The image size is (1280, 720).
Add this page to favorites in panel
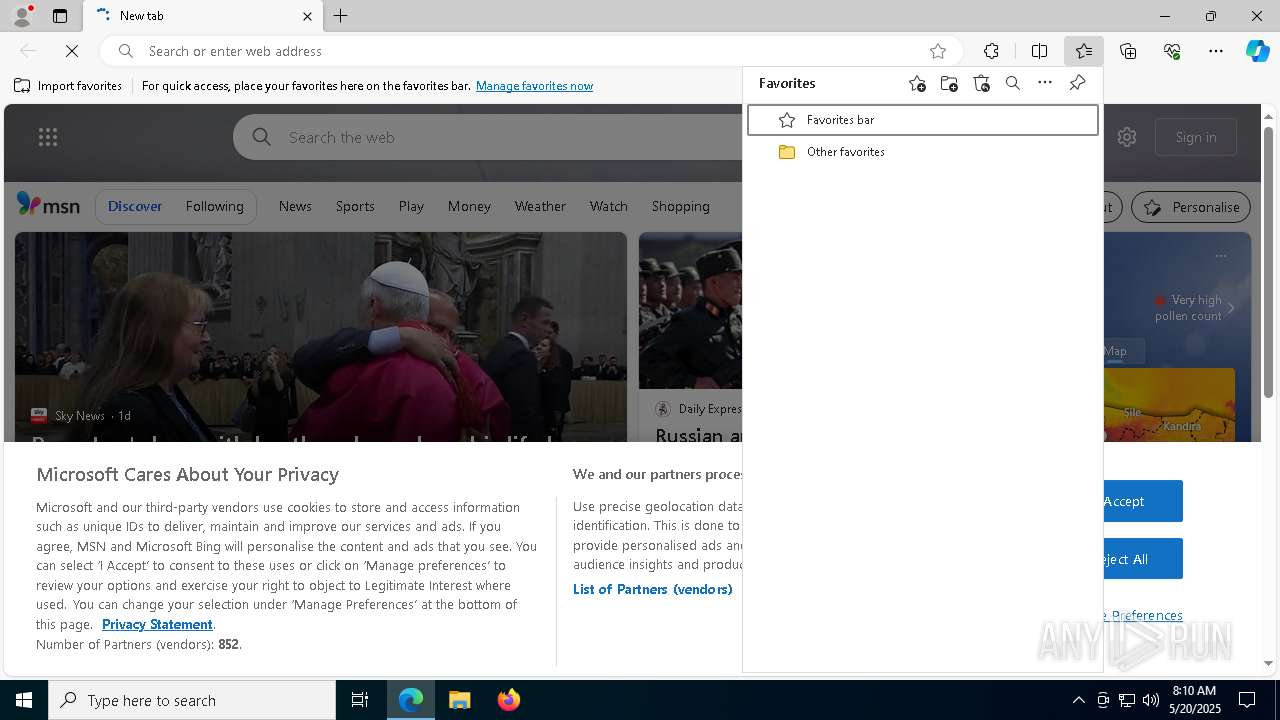tap(917, 84)
